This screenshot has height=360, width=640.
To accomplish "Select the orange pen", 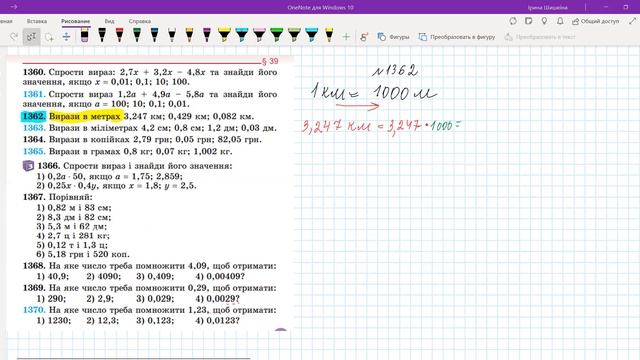I will [189, 35].
